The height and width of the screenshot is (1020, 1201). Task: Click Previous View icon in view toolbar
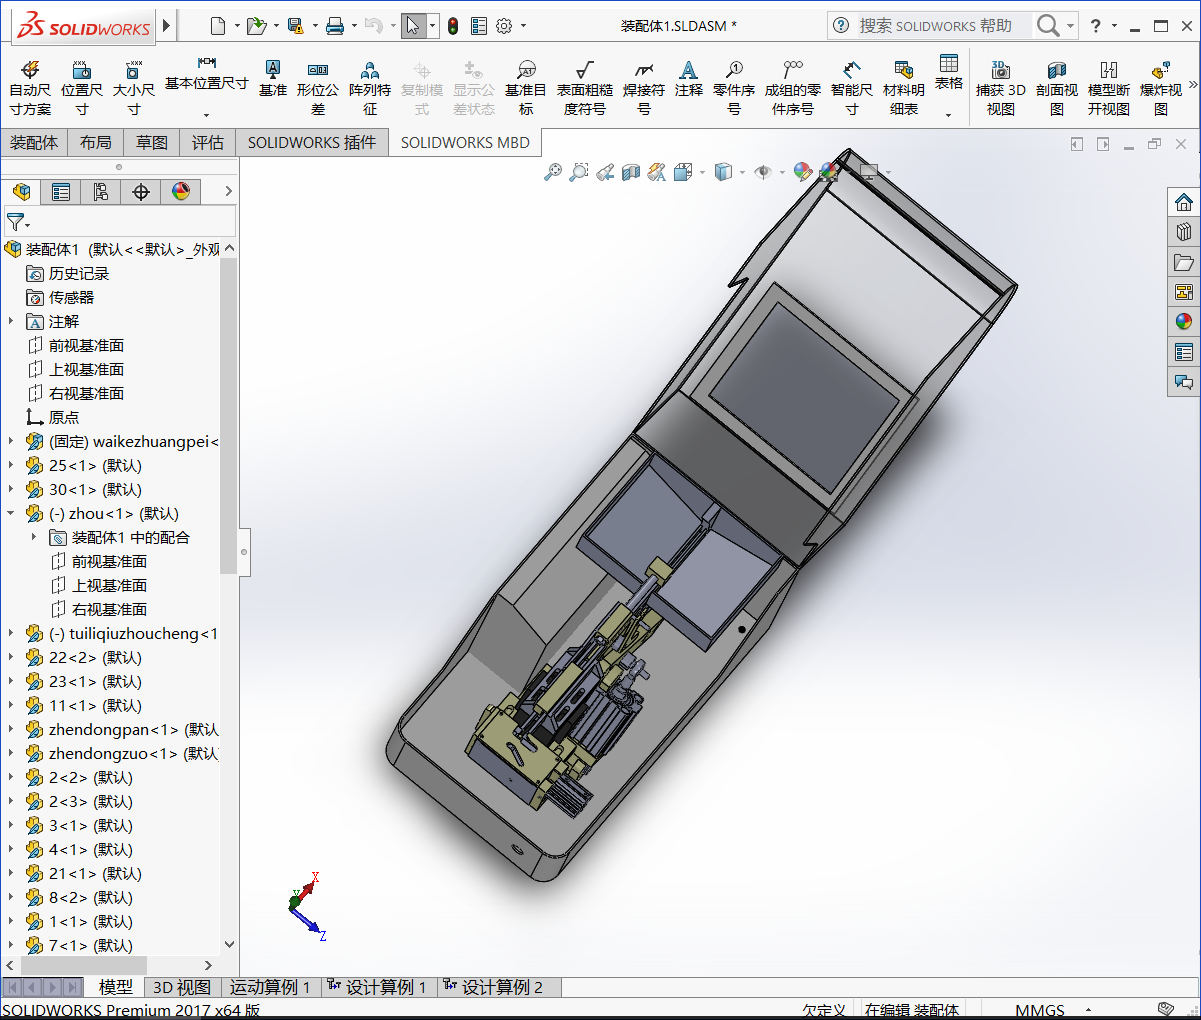coord(605,172)
